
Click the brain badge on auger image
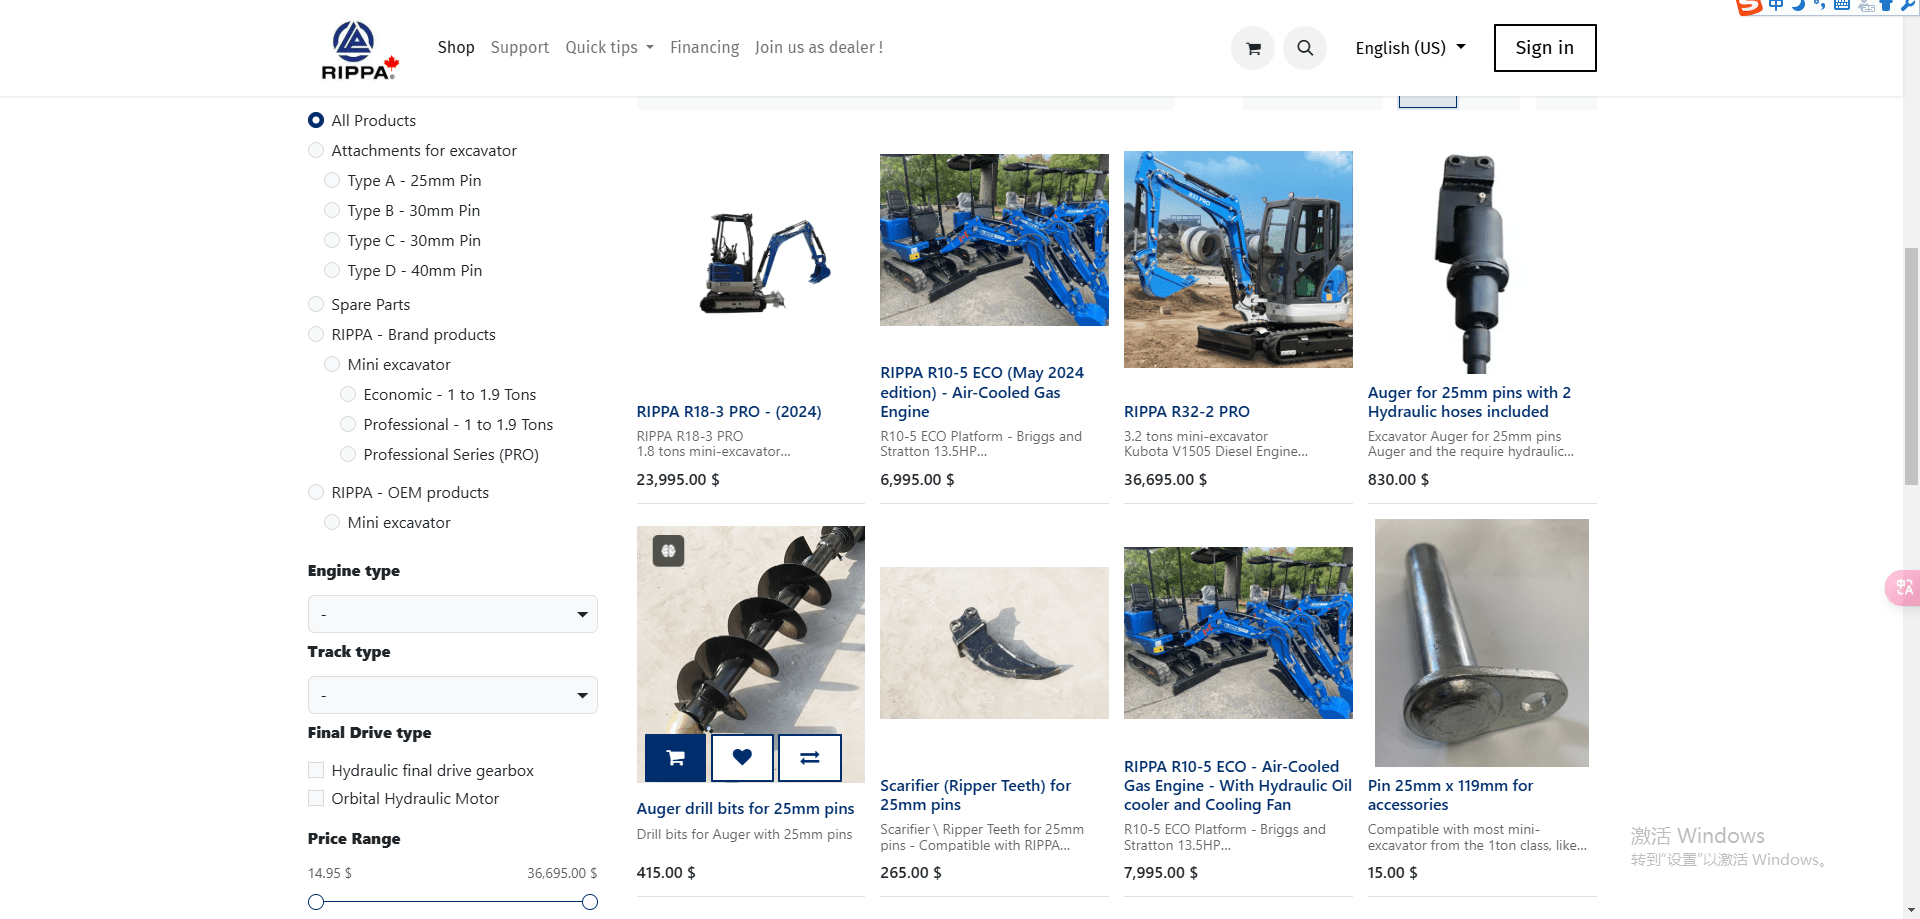[x=668, y=550]
